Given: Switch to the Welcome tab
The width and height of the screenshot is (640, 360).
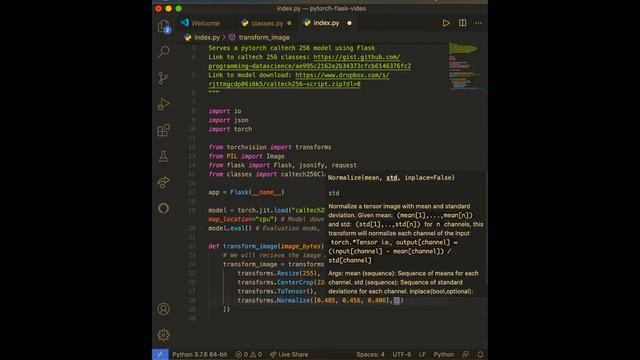Looking at the screenshot, I should (x=200, y=23).
